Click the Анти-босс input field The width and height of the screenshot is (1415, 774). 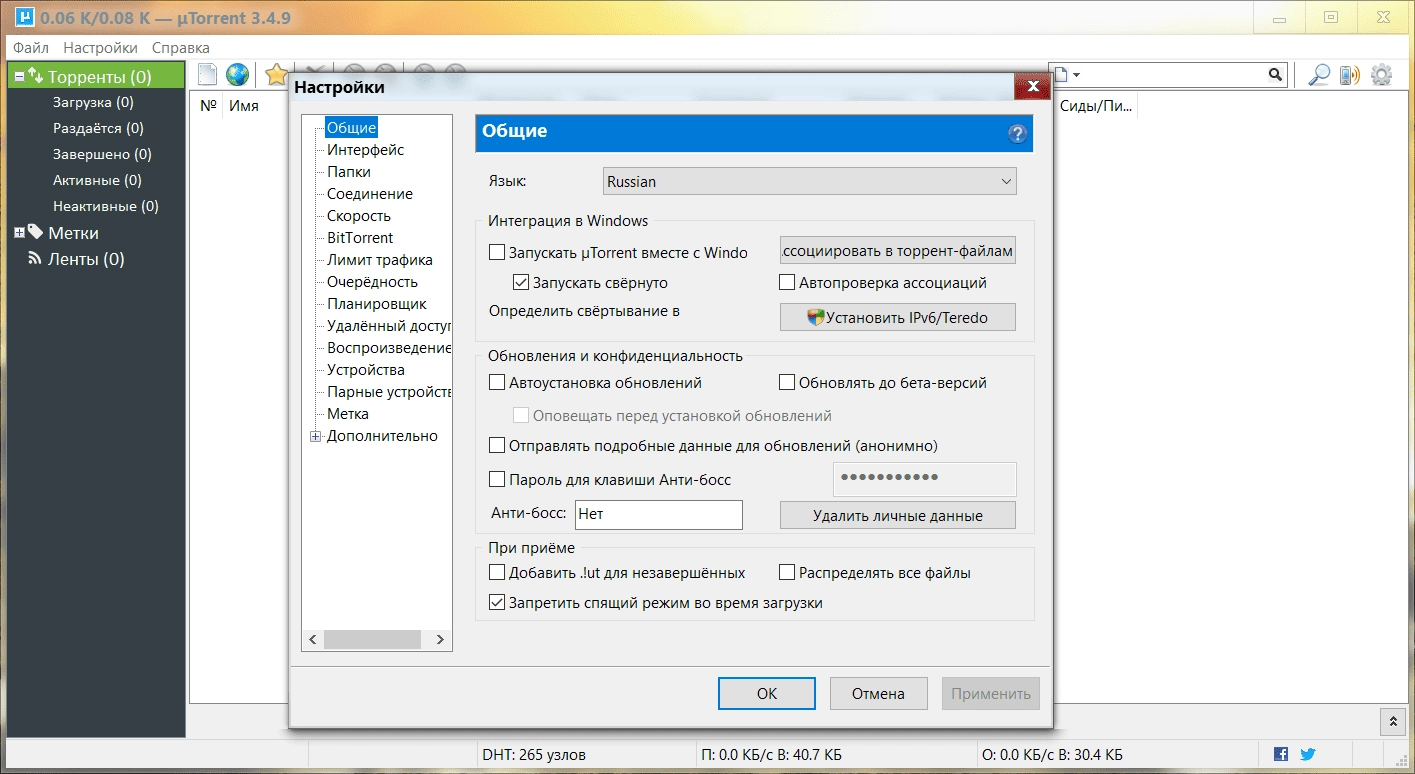pos(658,514)
